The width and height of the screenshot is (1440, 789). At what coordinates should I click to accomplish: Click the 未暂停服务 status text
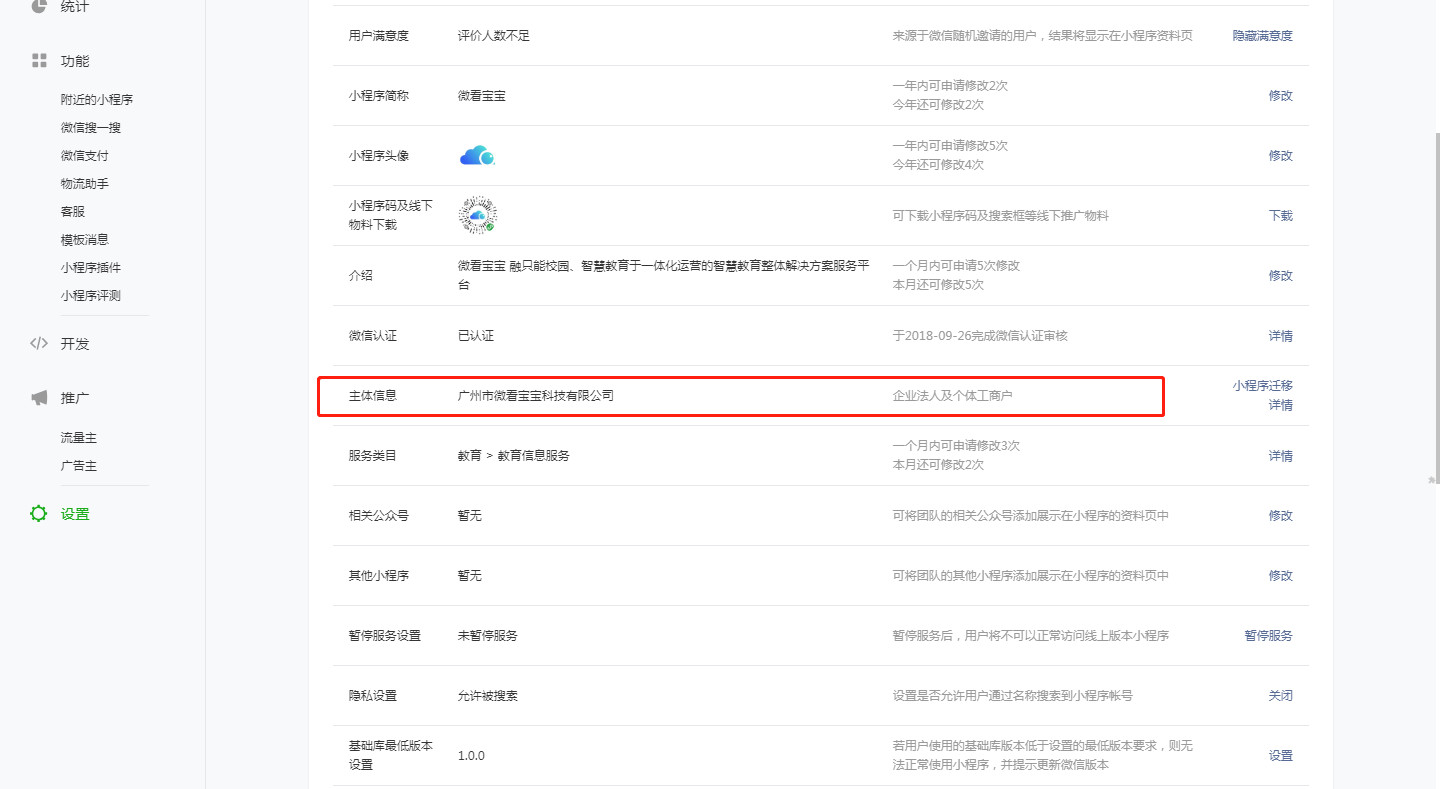tap(488, 636)
